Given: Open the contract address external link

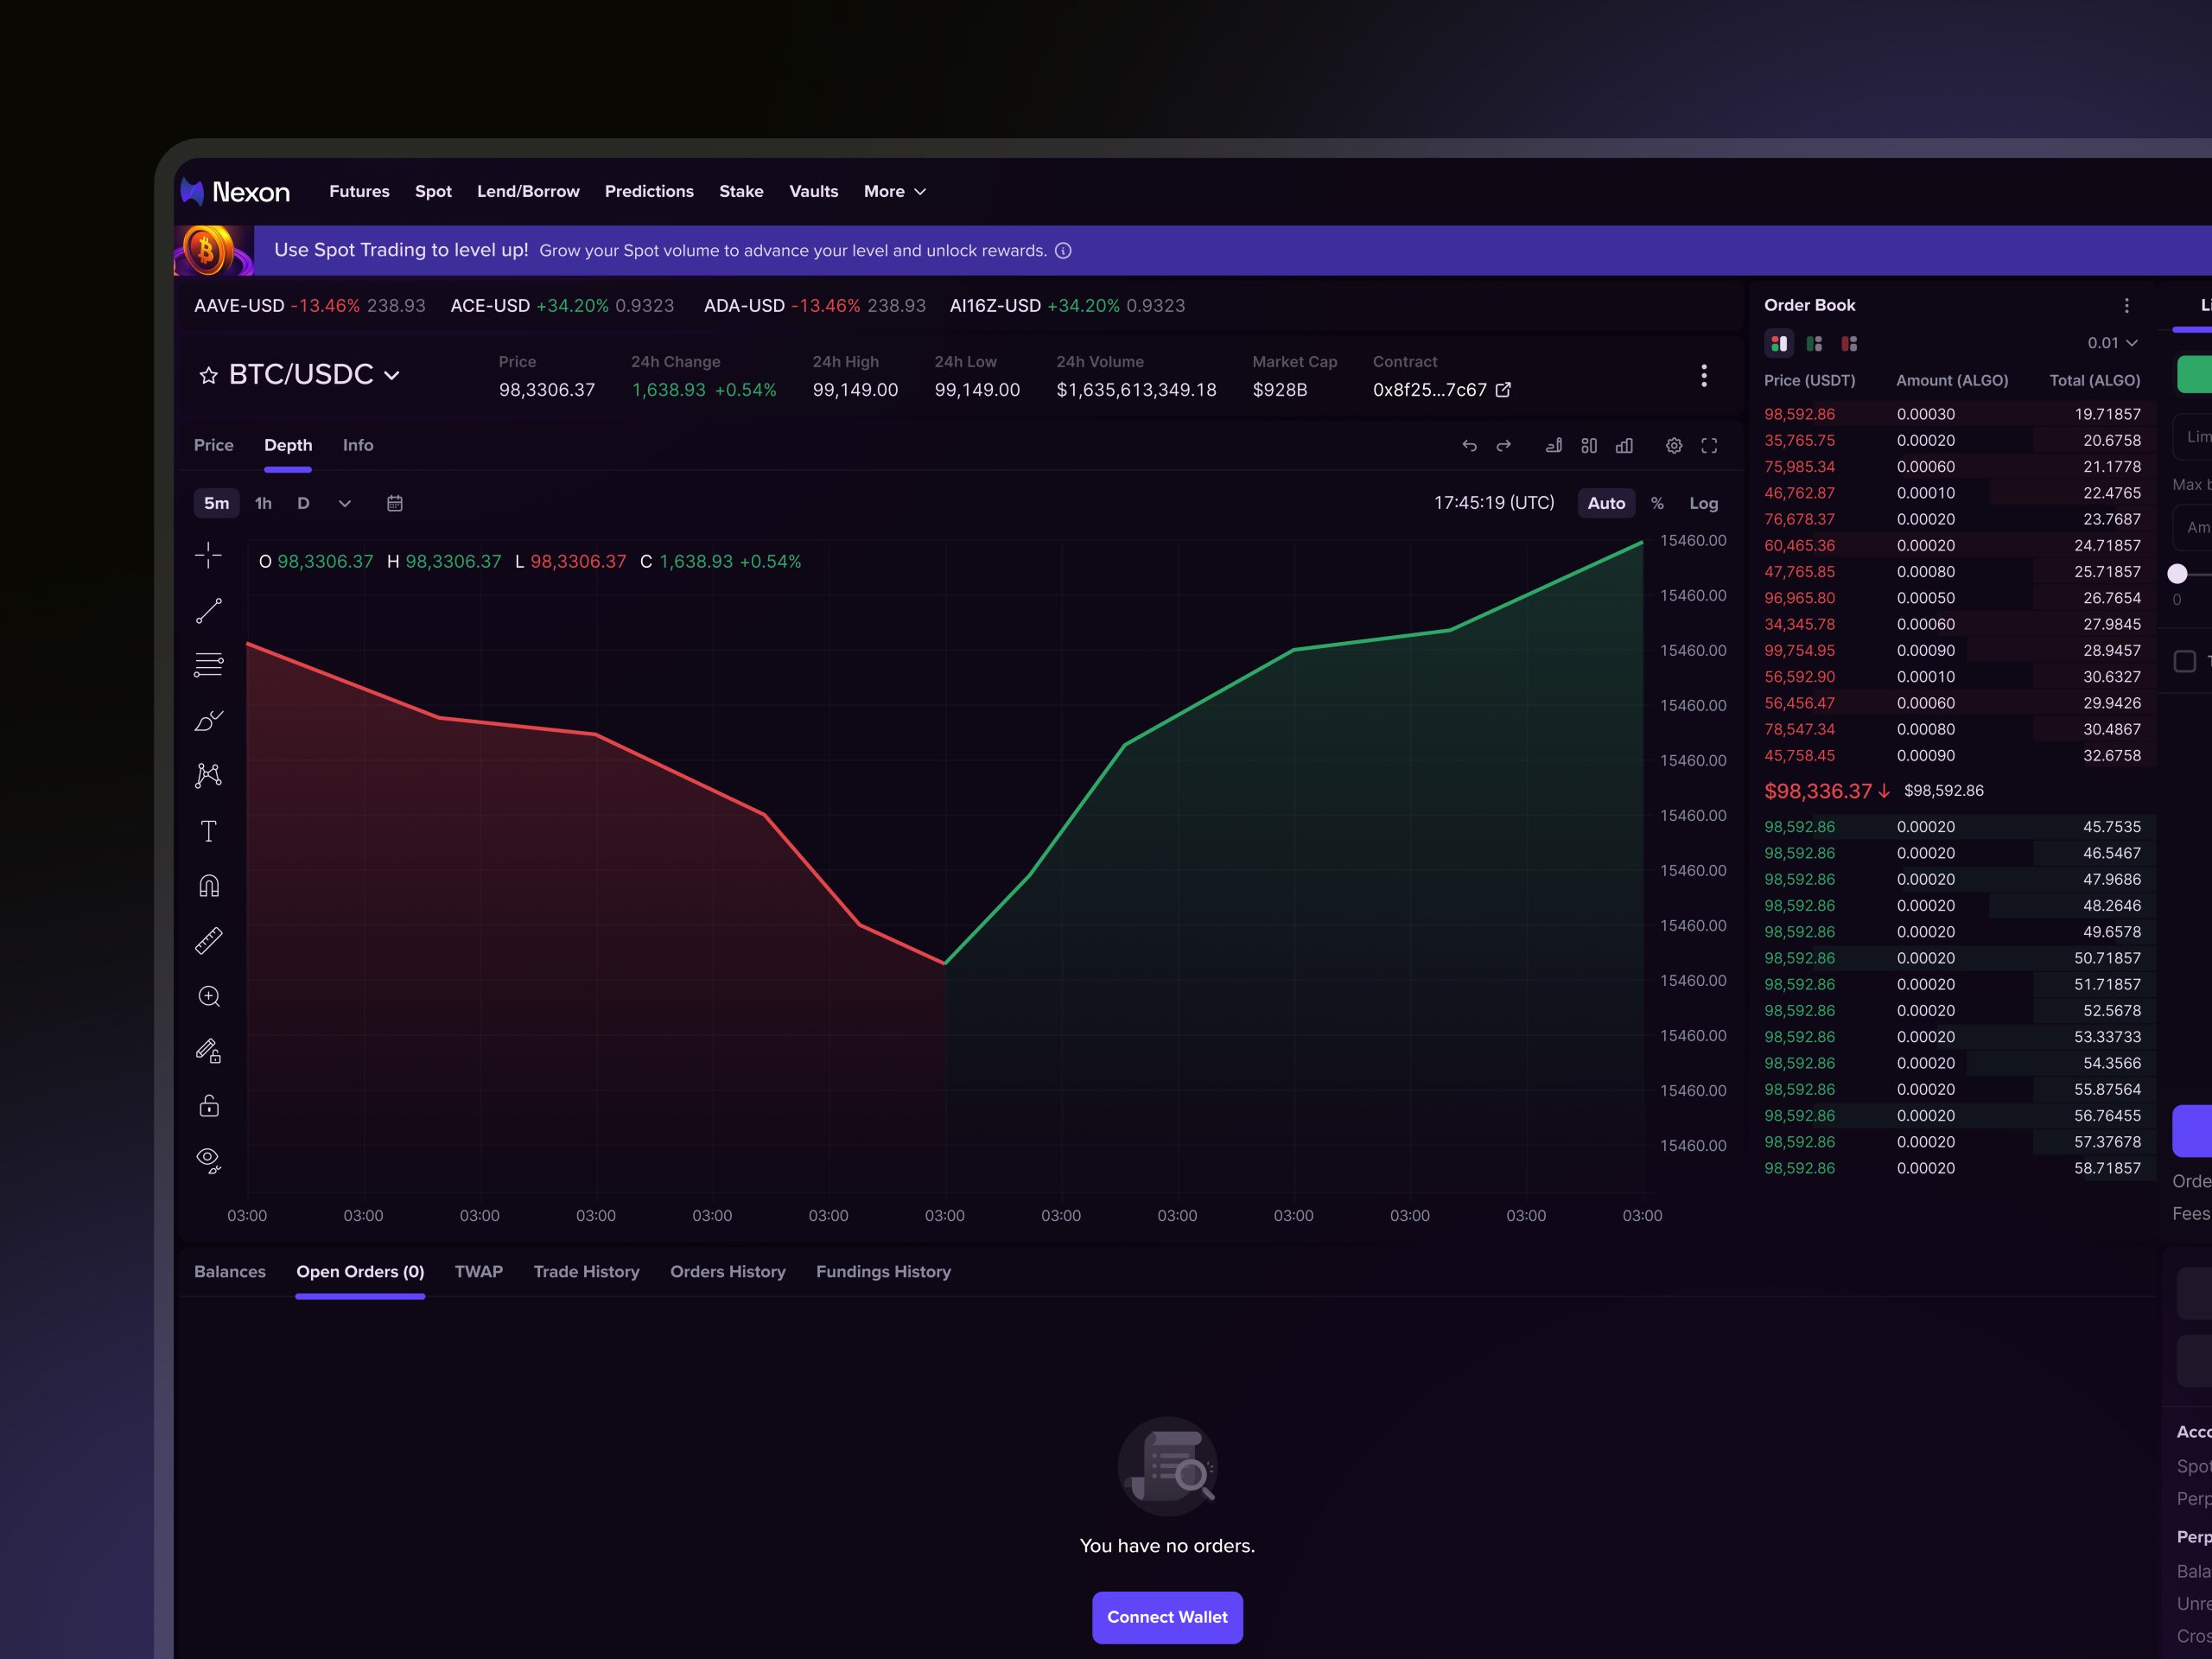Looking at the screenshot, I should (1502, 390).
